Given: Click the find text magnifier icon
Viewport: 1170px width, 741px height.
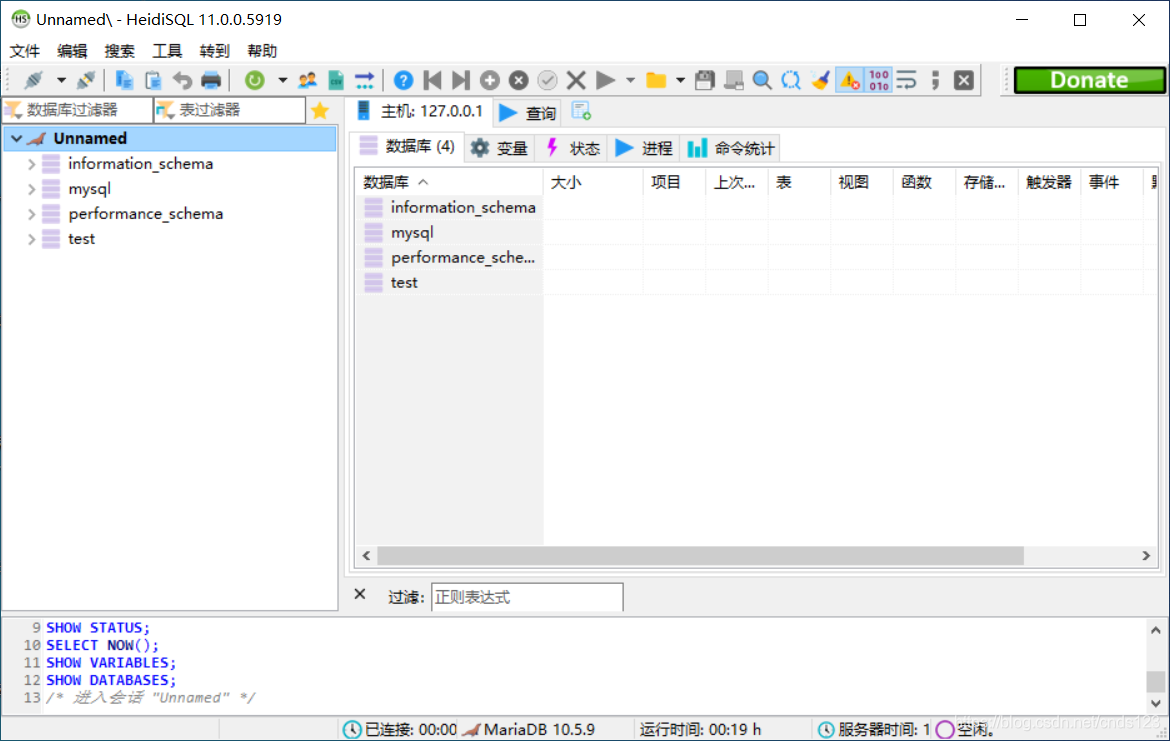Looking at the screenshot, I should click(x=762, y=80).
